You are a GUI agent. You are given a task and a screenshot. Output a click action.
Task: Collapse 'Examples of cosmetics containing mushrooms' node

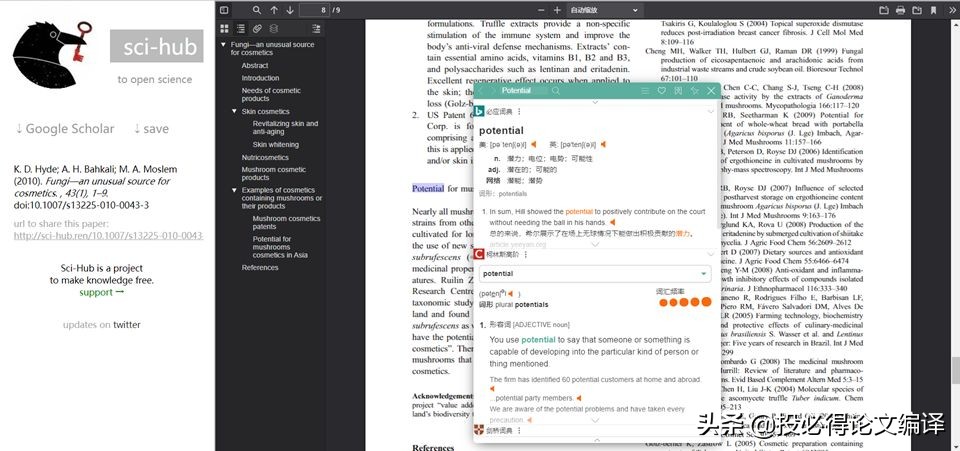(x=234, y=190)
